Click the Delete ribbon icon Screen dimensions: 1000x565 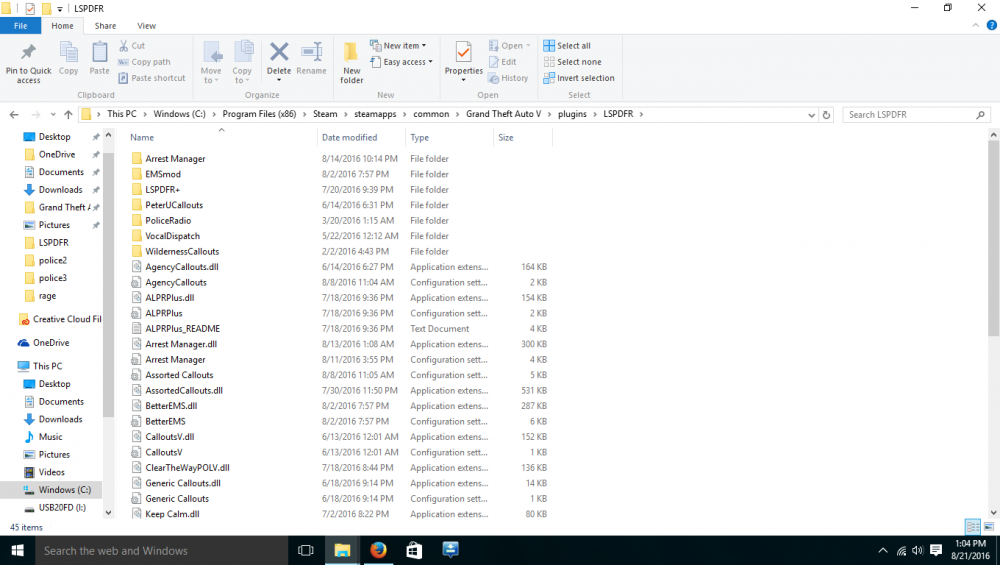279,51
